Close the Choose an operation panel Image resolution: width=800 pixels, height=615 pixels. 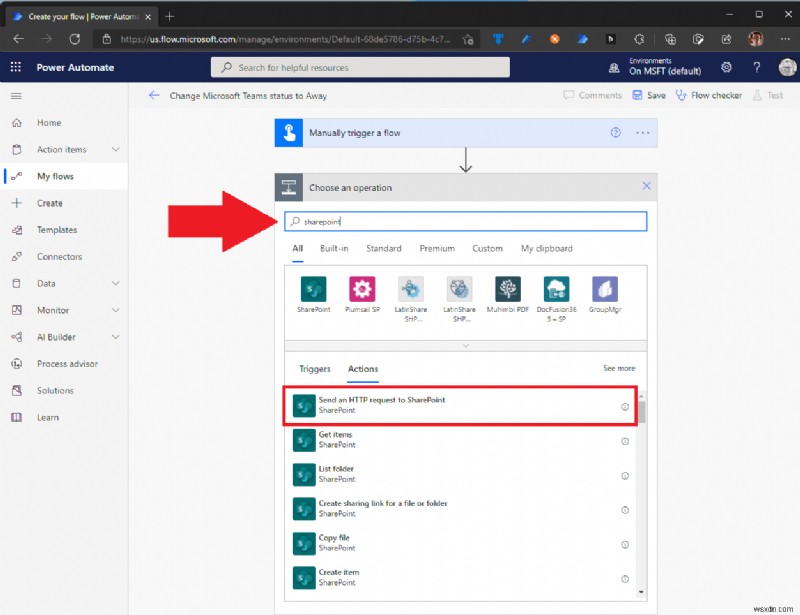[x=646, y=186]
